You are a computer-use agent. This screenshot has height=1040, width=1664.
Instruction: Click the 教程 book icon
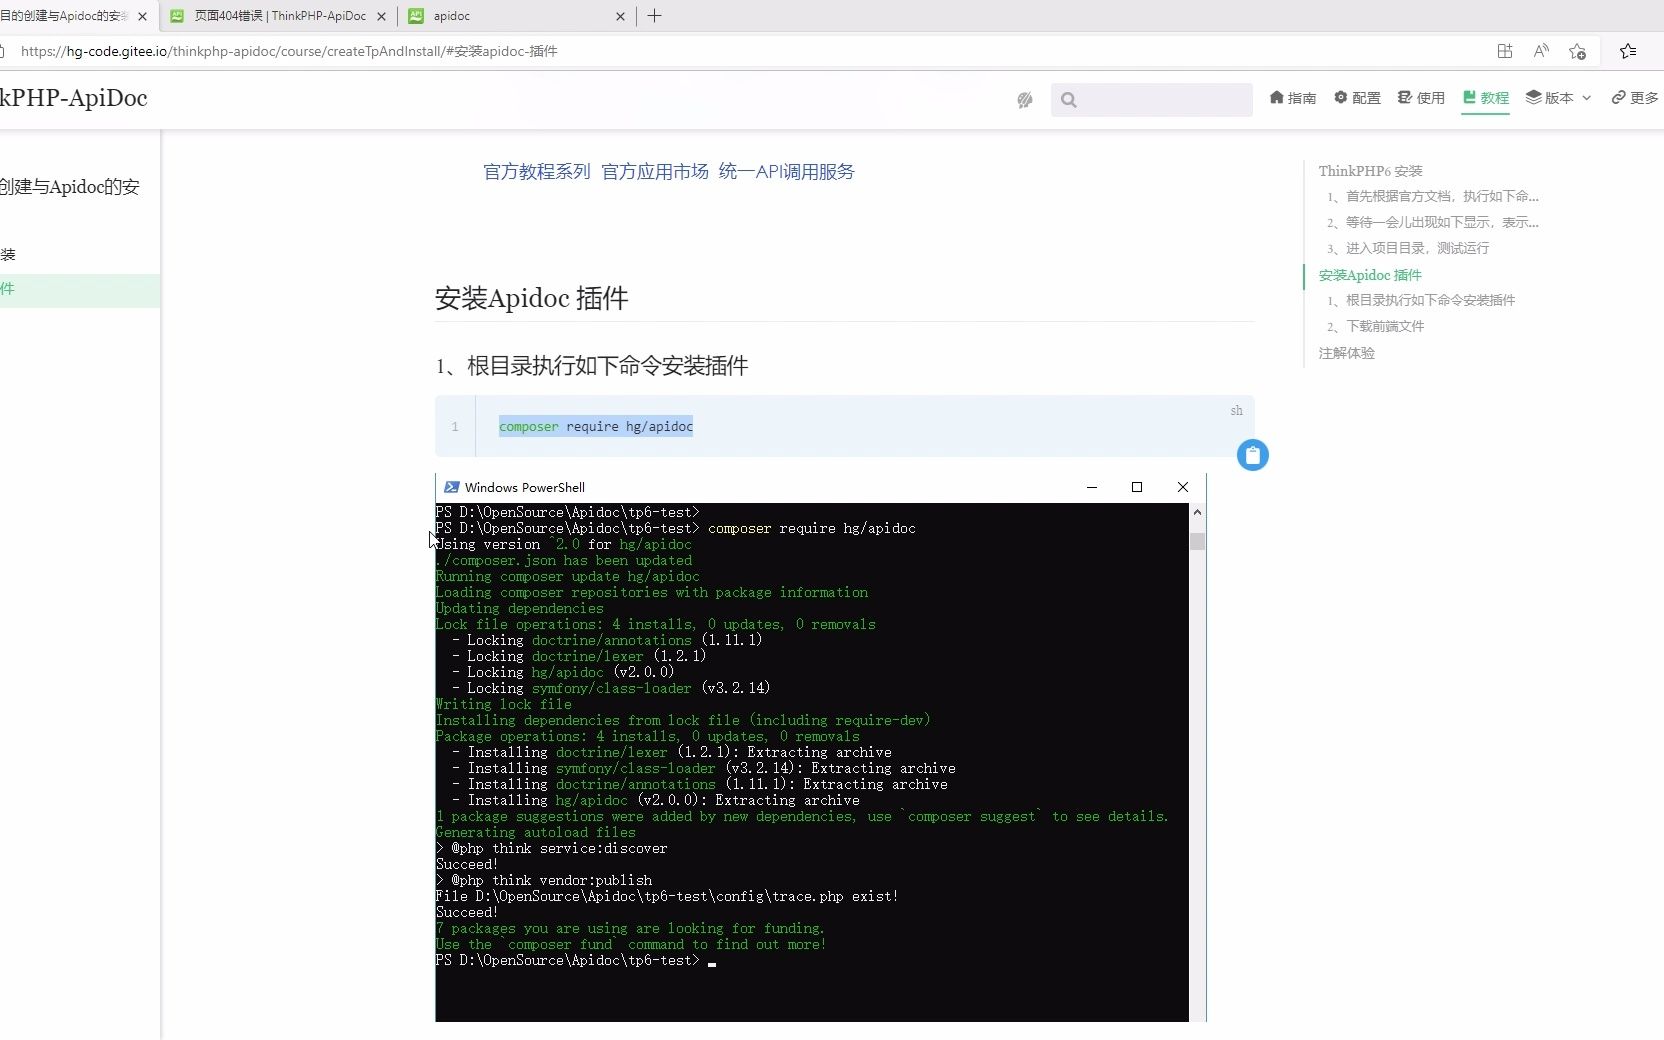1469,97
